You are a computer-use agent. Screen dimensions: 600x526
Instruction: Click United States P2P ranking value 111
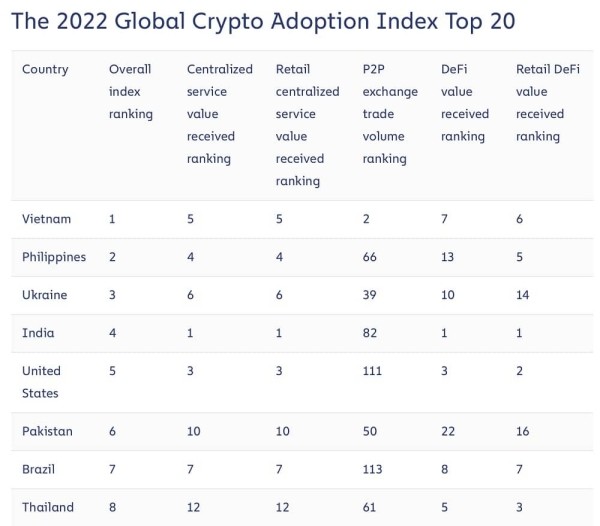(x=374, y=371)
